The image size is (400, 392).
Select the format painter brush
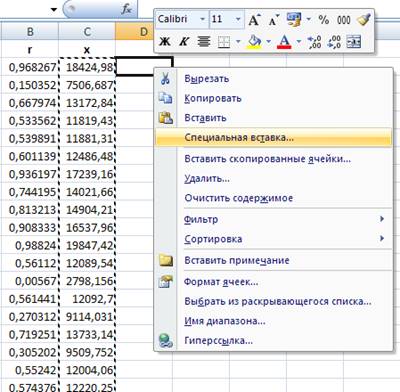[x=363, y=19]
